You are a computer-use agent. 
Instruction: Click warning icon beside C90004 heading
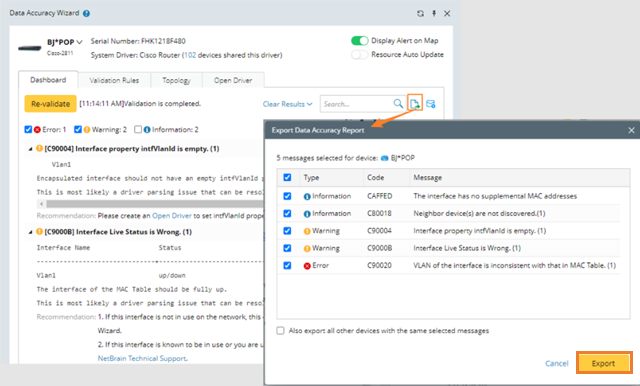39,149
